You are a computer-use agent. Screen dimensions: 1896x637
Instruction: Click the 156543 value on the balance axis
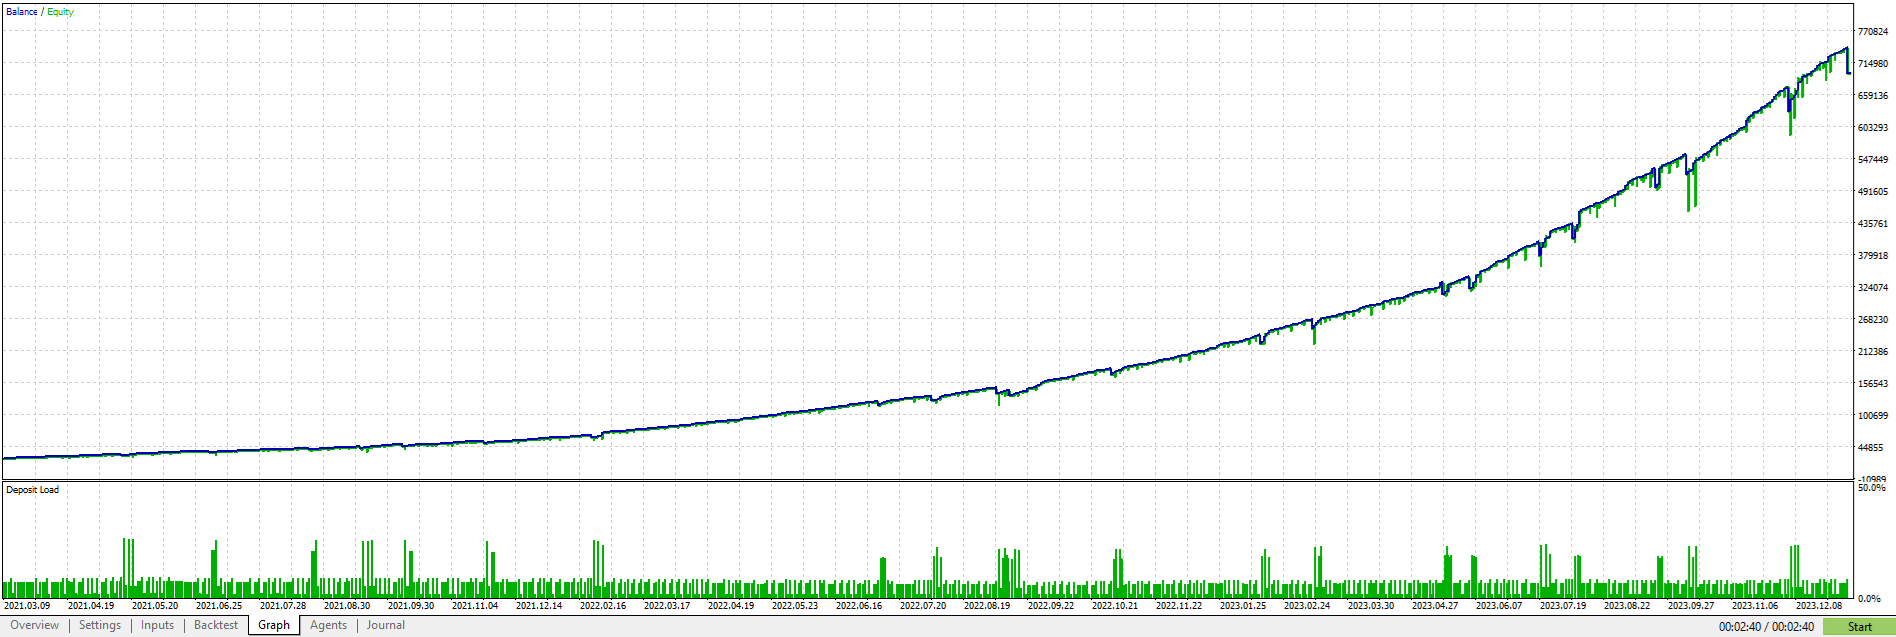(x=1873, y=384)
